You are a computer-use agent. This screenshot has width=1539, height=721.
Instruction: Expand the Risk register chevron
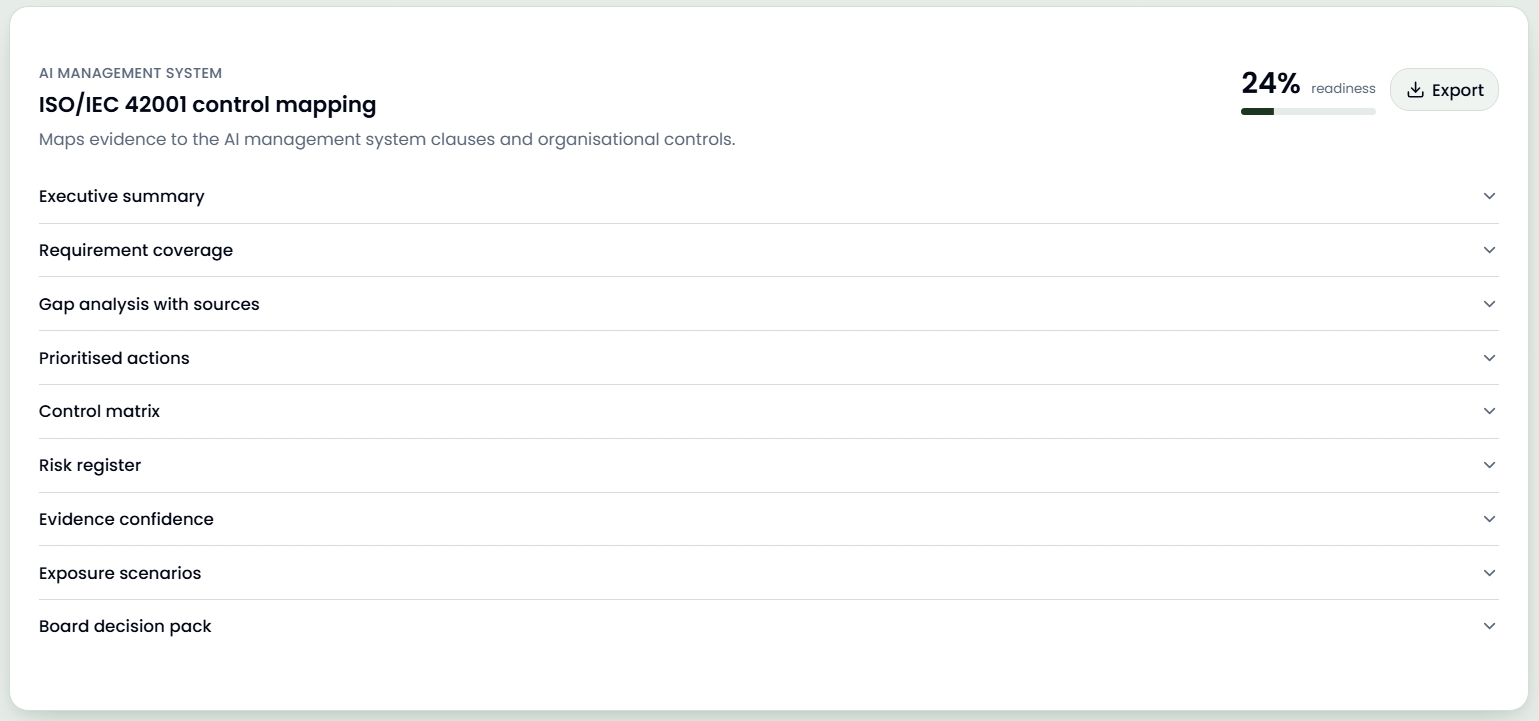click(1490, 465)
